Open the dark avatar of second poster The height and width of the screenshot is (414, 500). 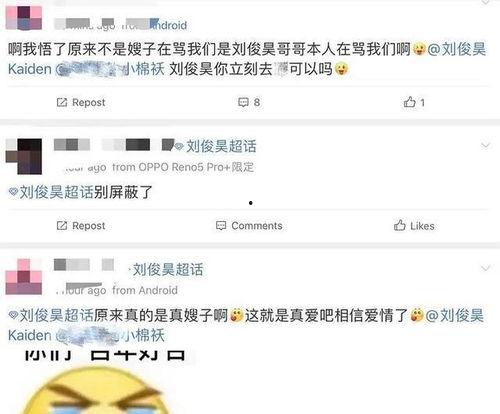pyautogui.click(x=24, y=156)
